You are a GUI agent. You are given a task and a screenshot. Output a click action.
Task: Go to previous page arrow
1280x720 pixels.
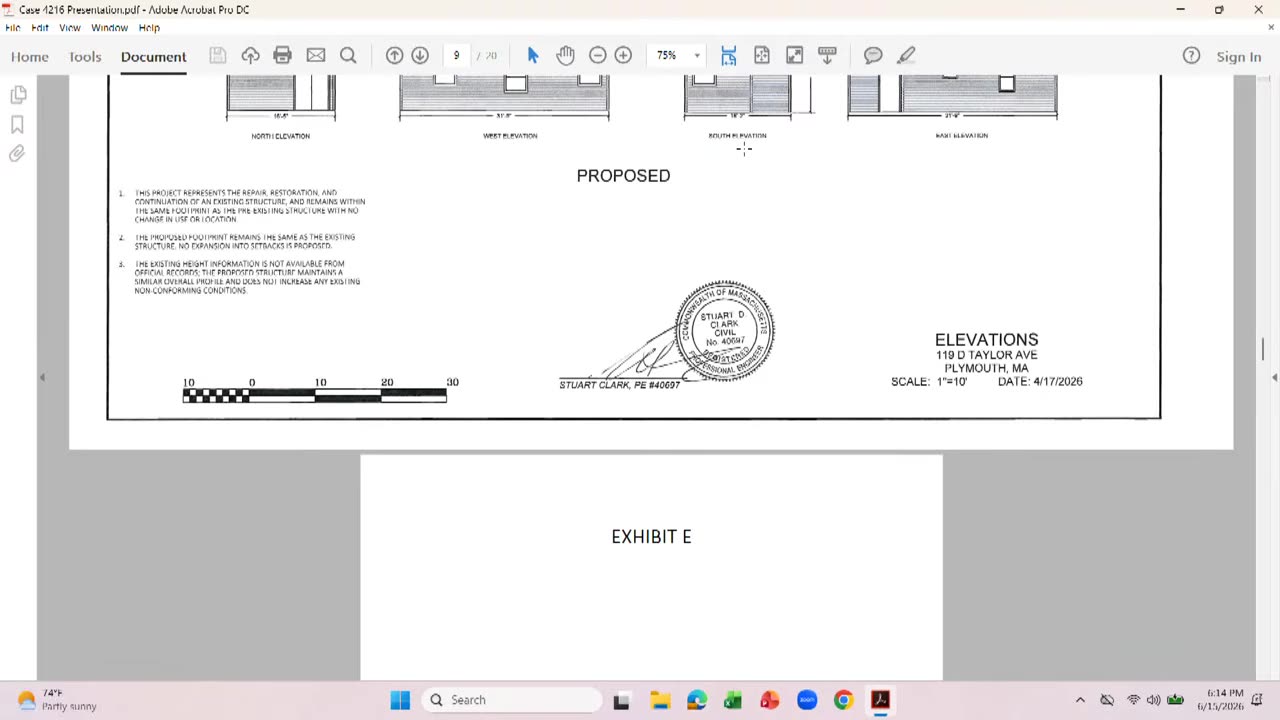[x=395, y=55]
